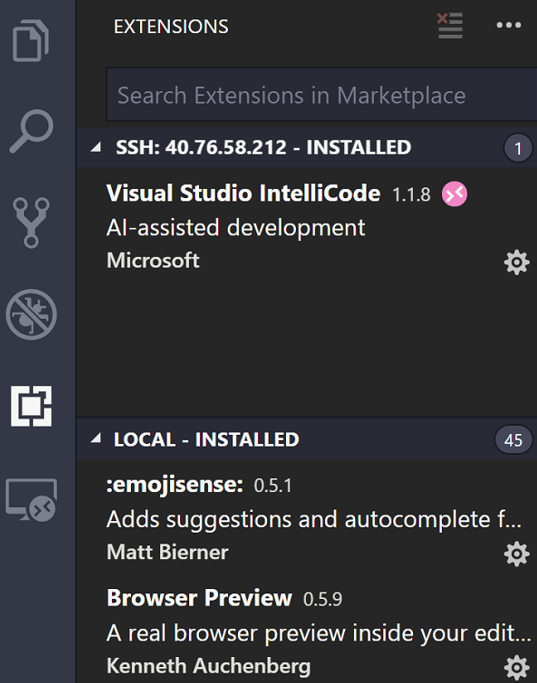Click 'Adds suggestions and autocomplete' description
Screen dimensions: 537x683
[314, 520]
